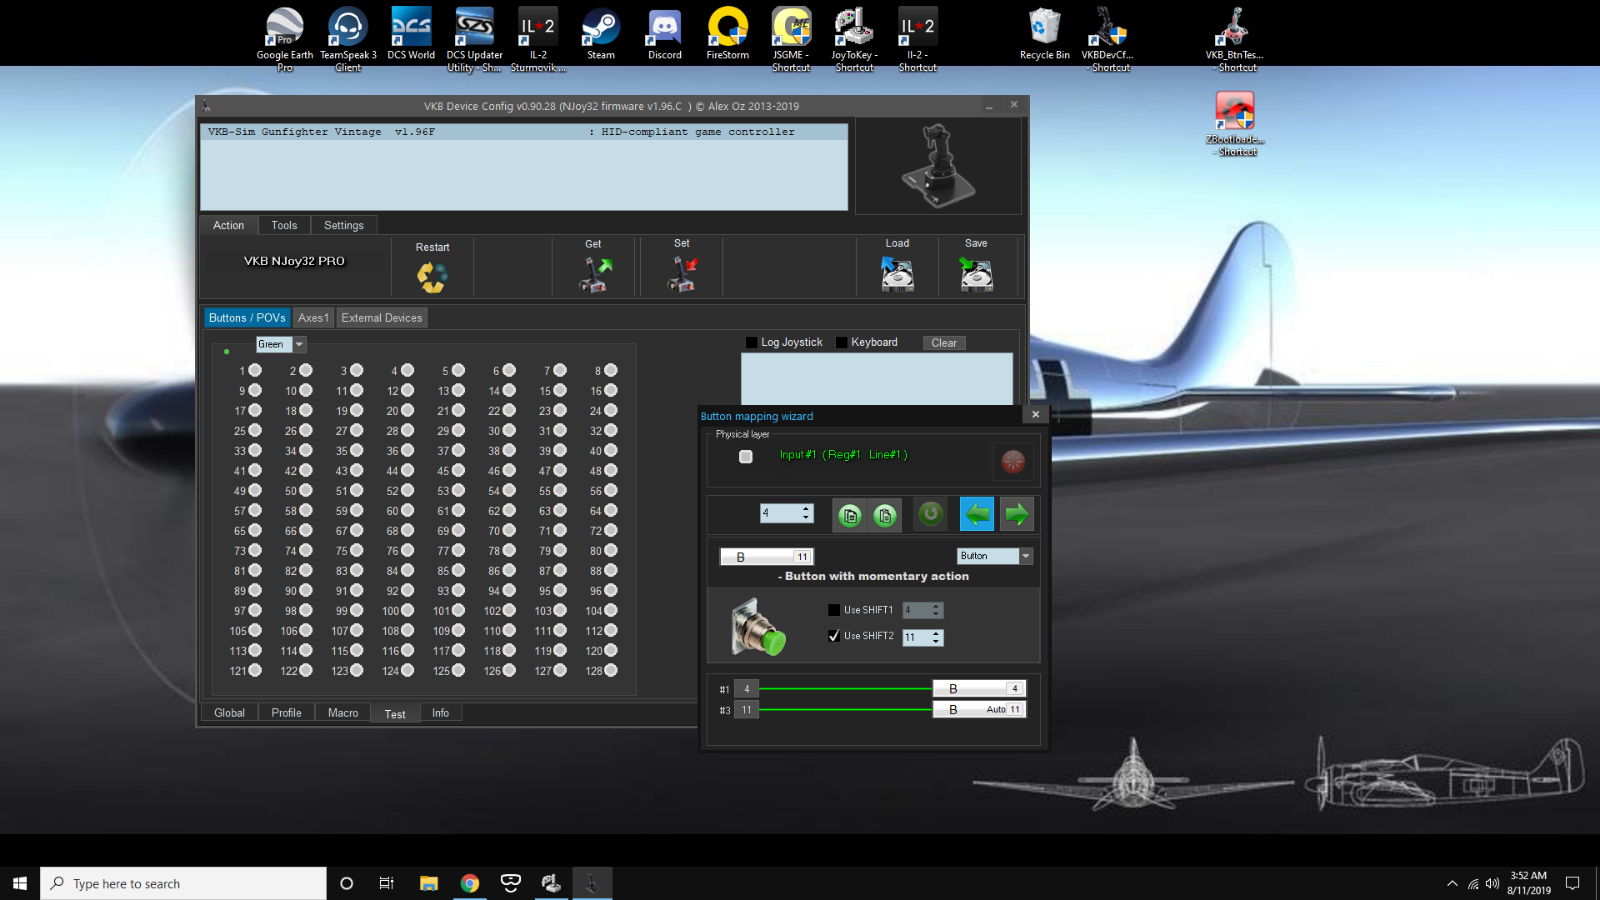Open the Info bottom tab
Image resolution: width=1600 pixels, height=900 pixels.
pyautogui.click(x=440, y=713)
